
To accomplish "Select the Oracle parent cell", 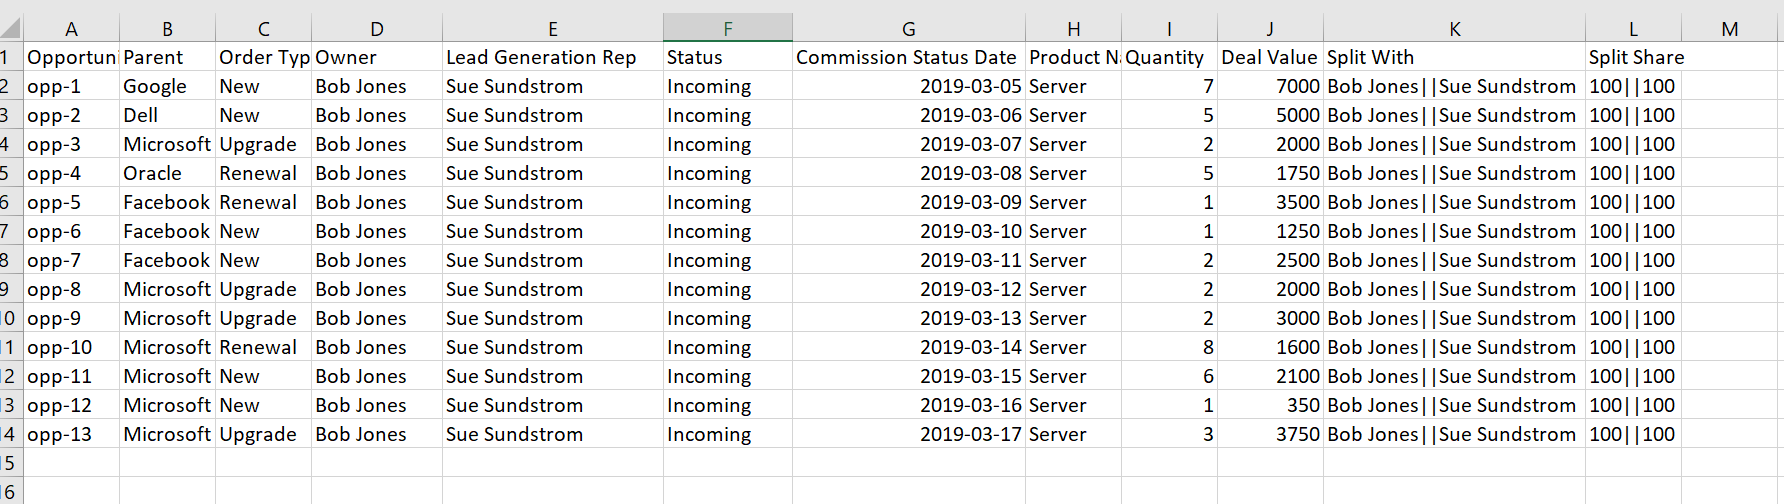I will click(167, 173).
